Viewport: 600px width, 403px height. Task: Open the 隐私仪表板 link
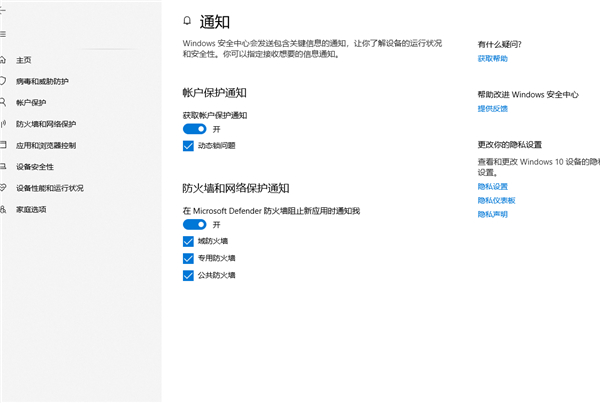click(496, 200)
